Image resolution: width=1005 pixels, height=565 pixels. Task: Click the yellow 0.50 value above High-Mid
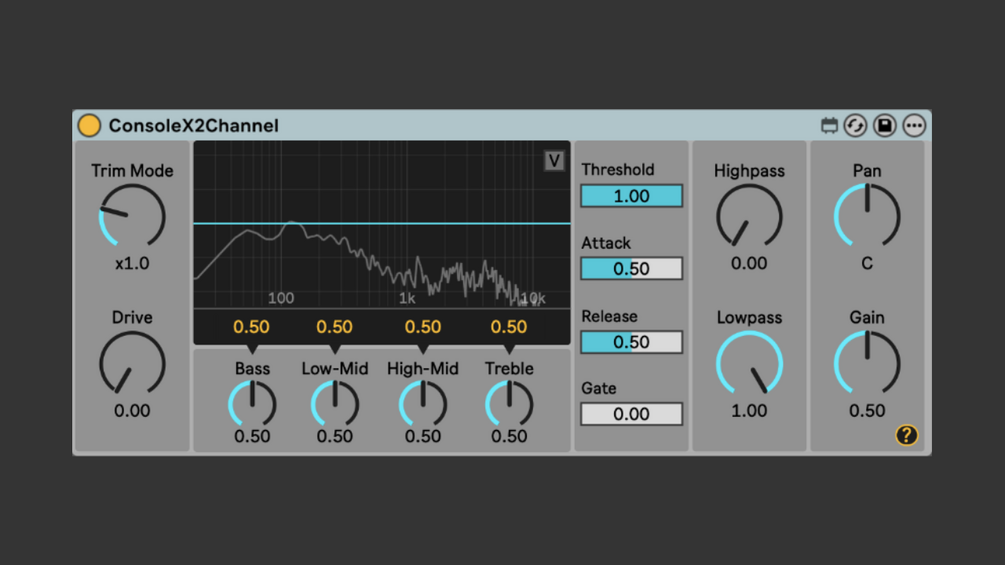423,327
